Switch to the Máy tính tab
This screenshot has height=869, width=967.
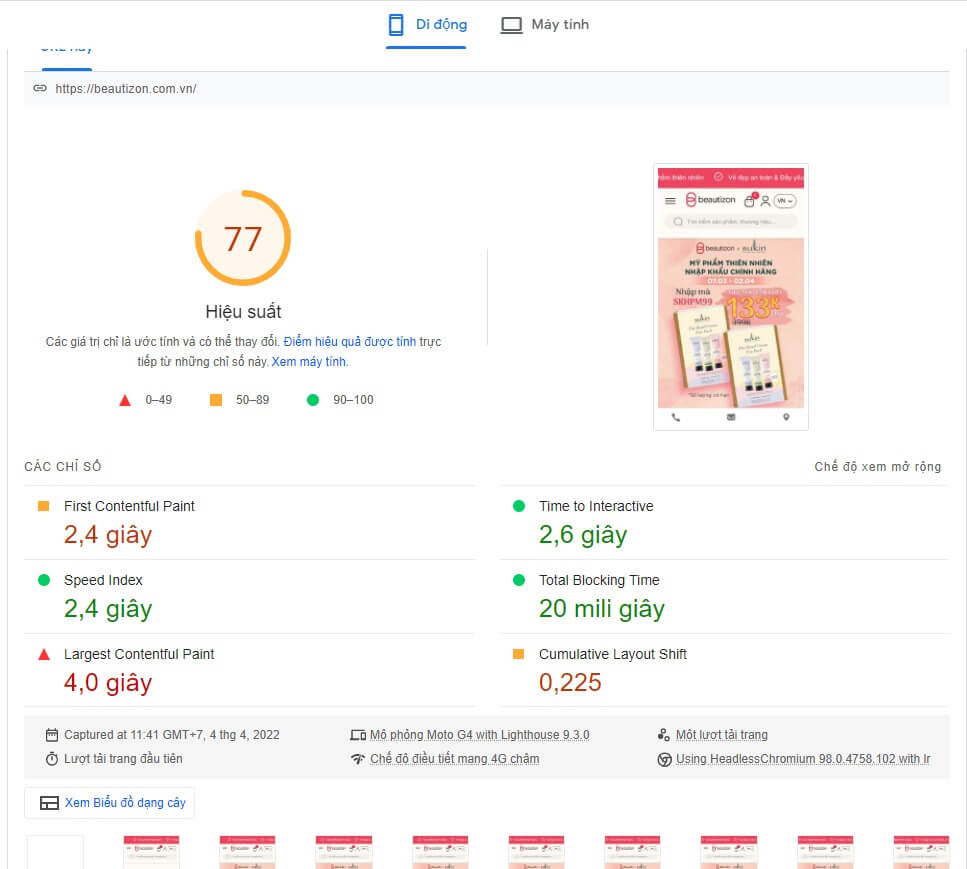point(559,25)
